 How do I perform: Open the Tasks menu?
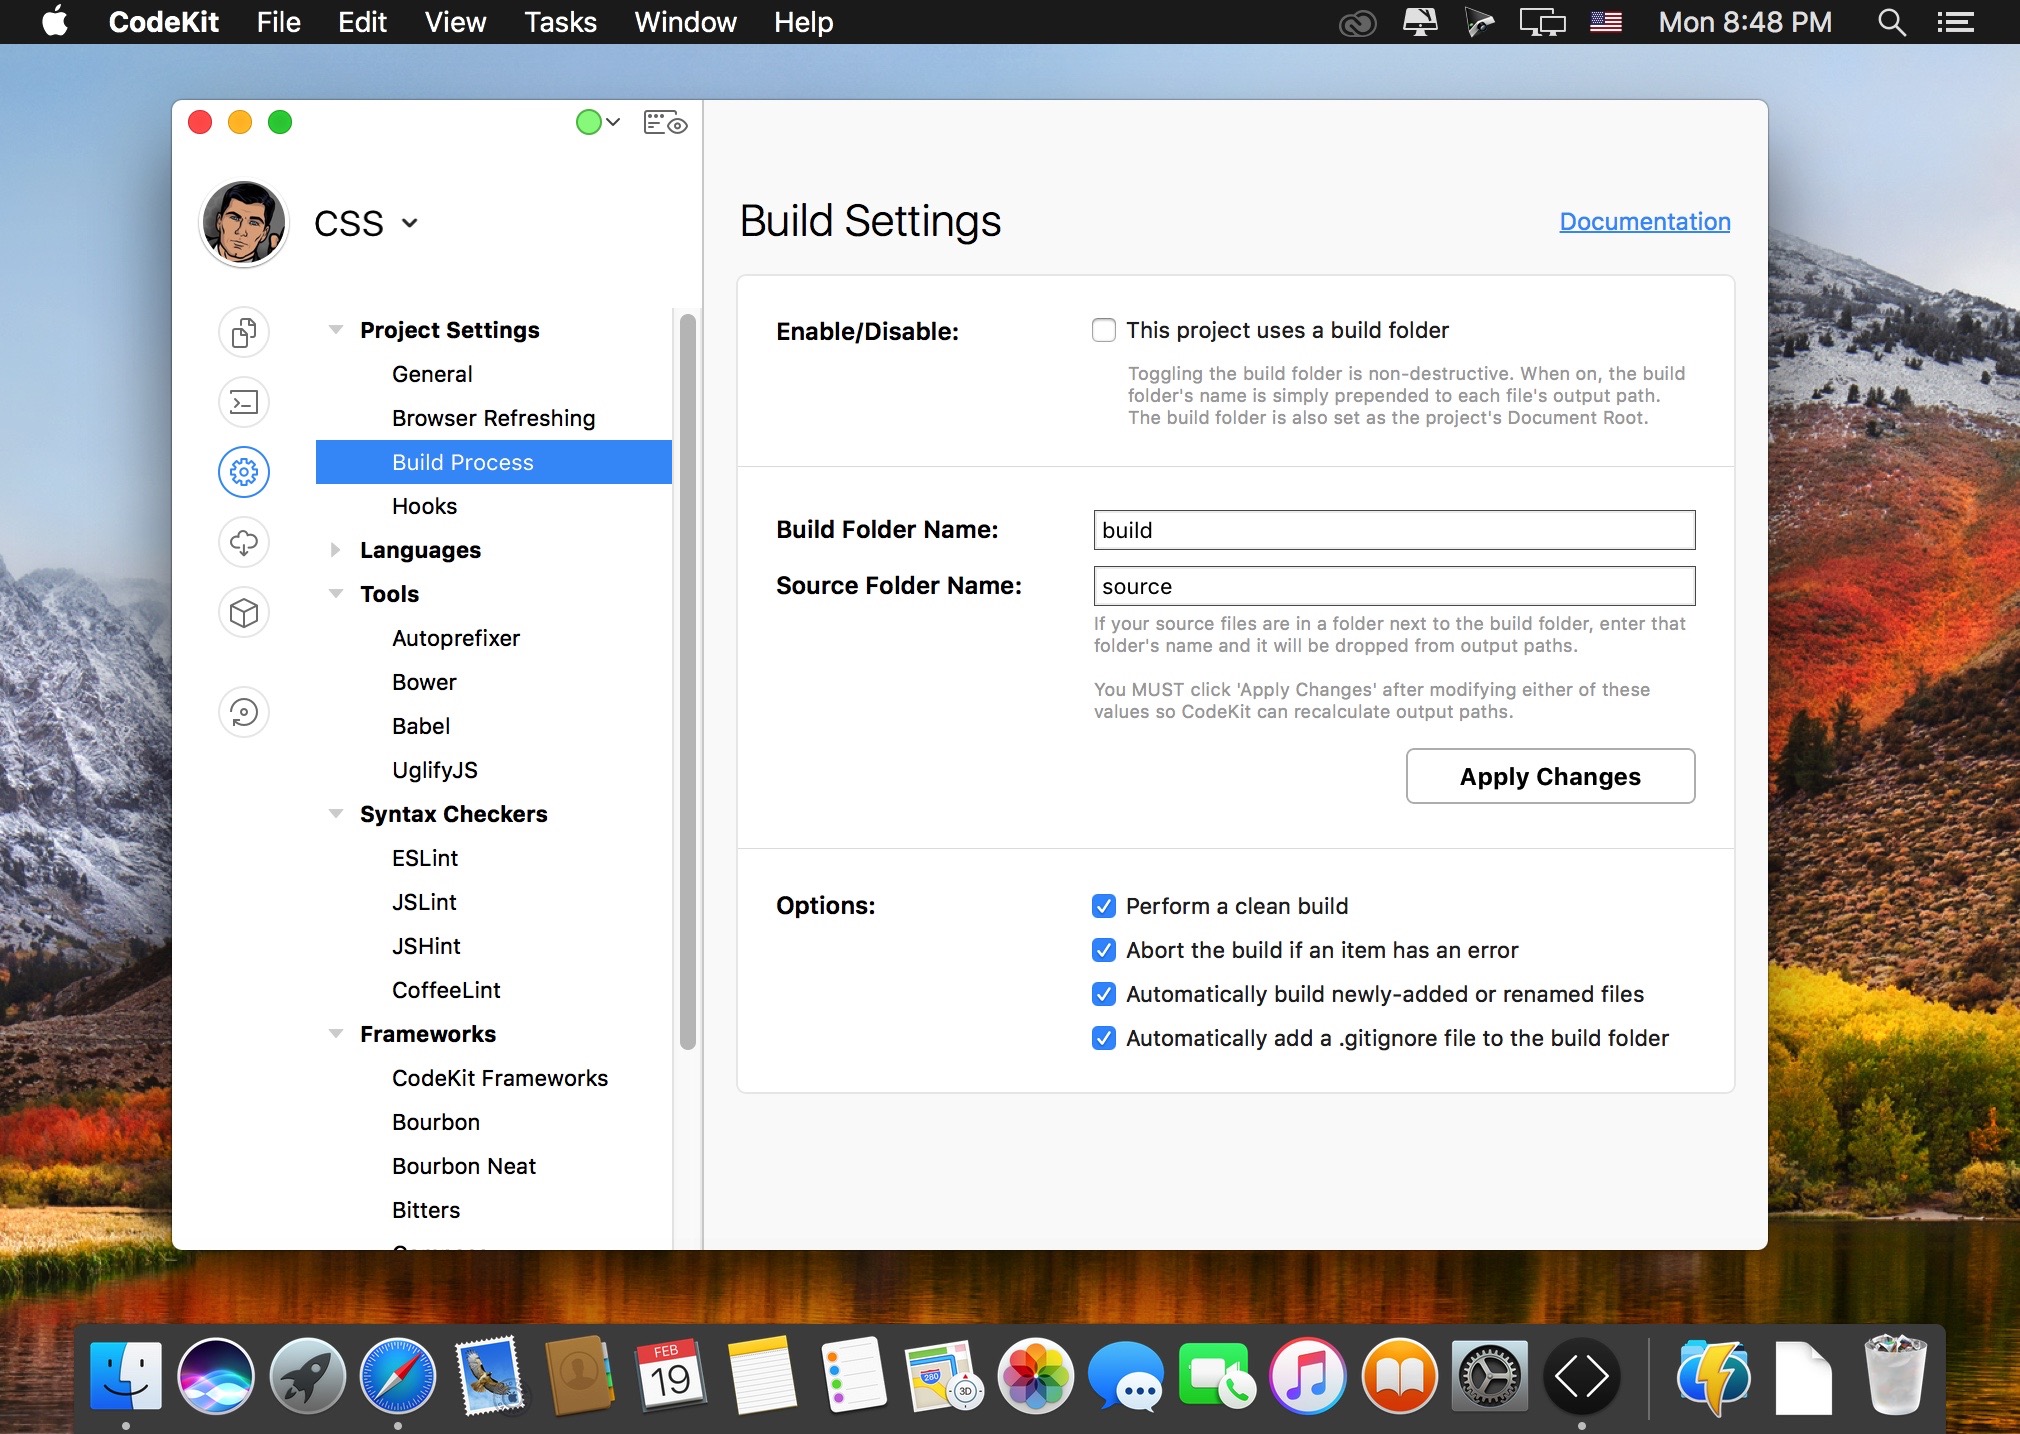point(560,22)
